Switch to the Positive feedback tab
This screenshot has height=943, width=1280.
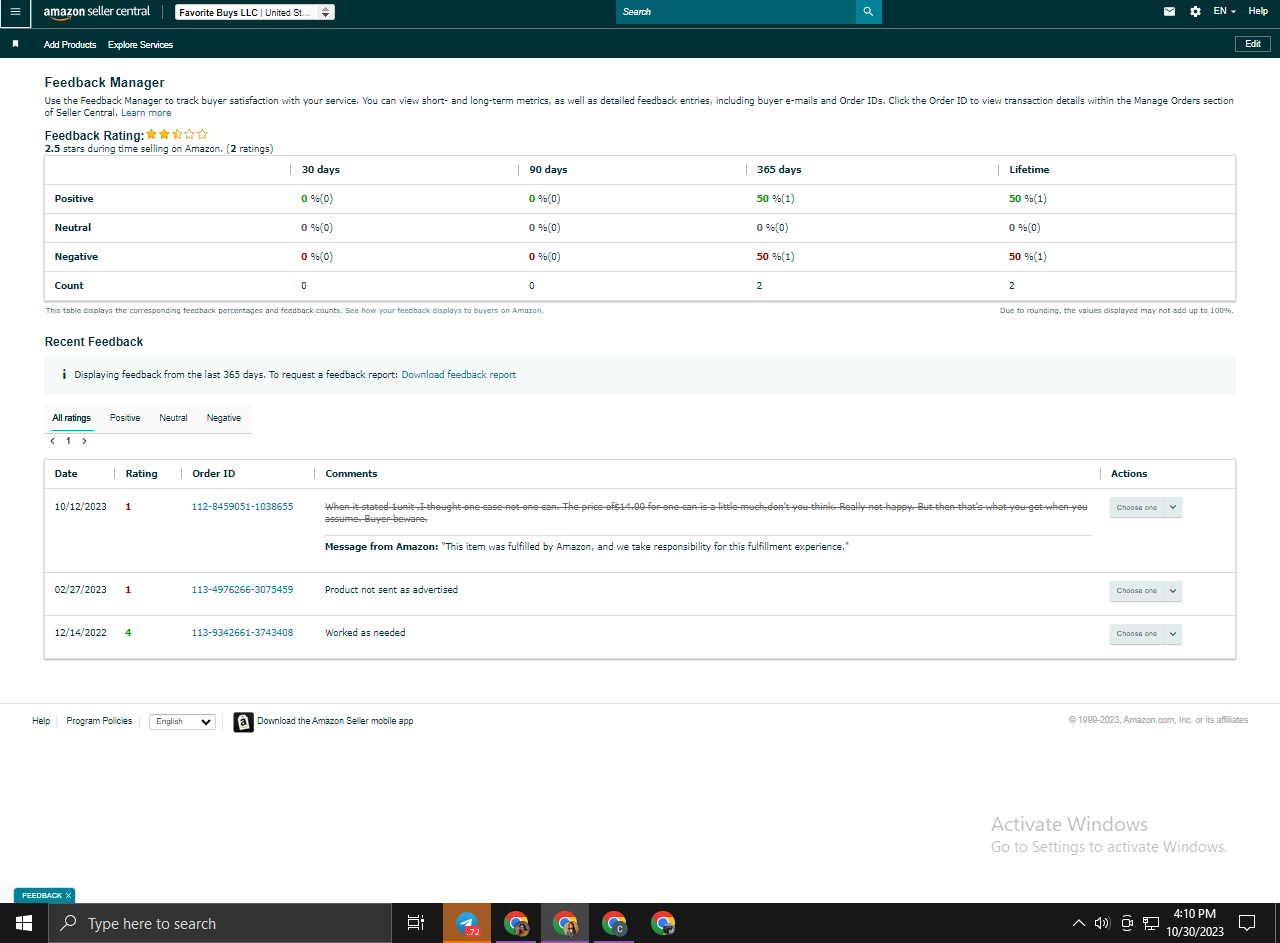125,418
